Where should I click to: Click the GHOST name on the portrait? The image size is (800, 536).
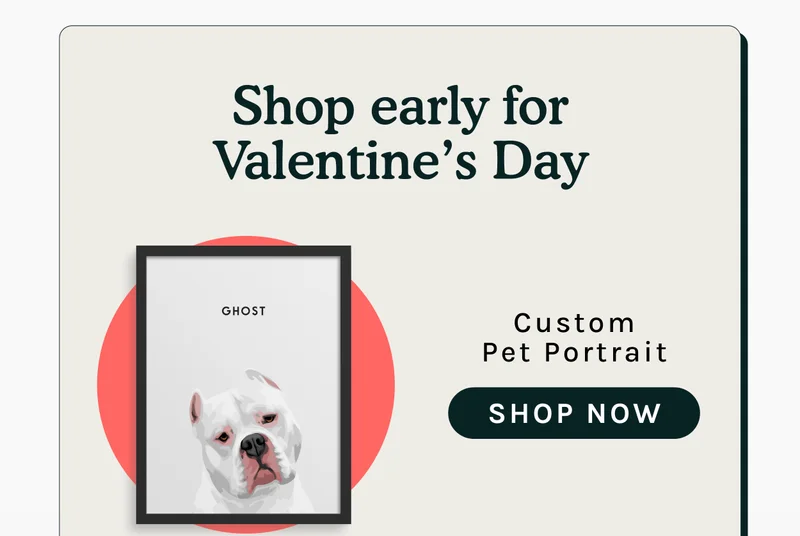[244, 311]
